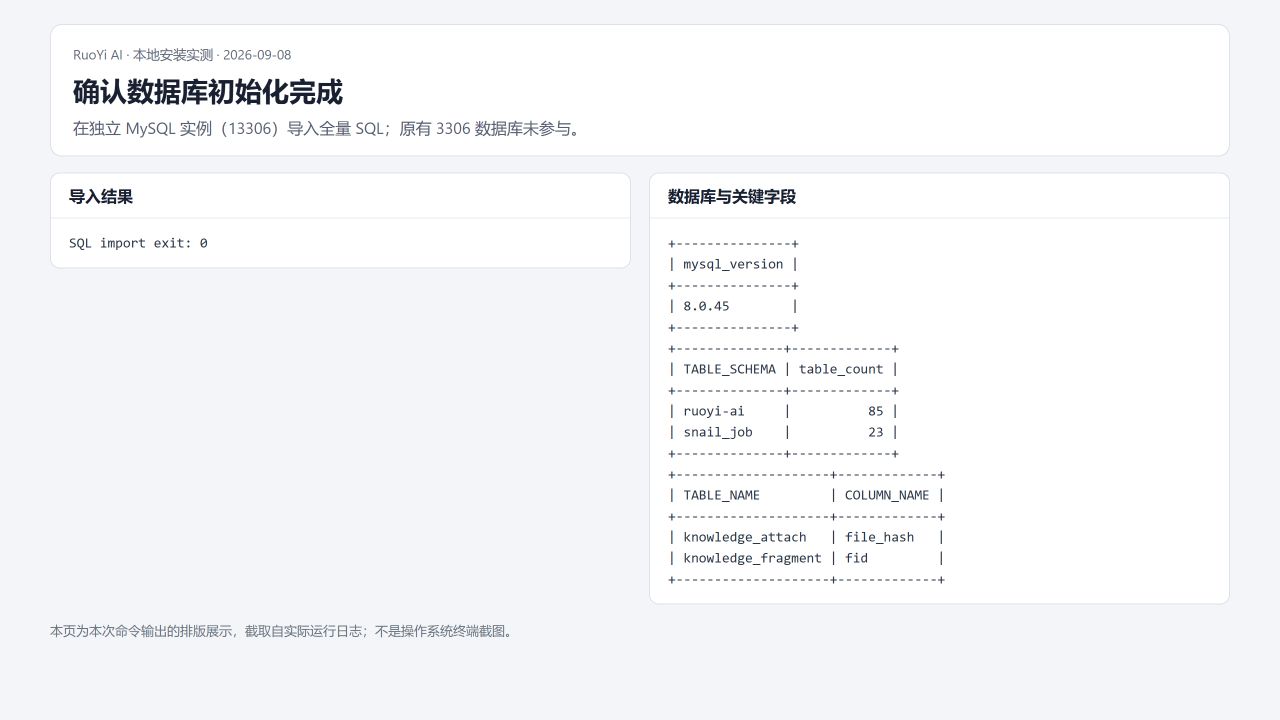
Task: Select the header line "RuoYi AI · 本地安装实测 · 2026-09-08"
Action: 182,55
